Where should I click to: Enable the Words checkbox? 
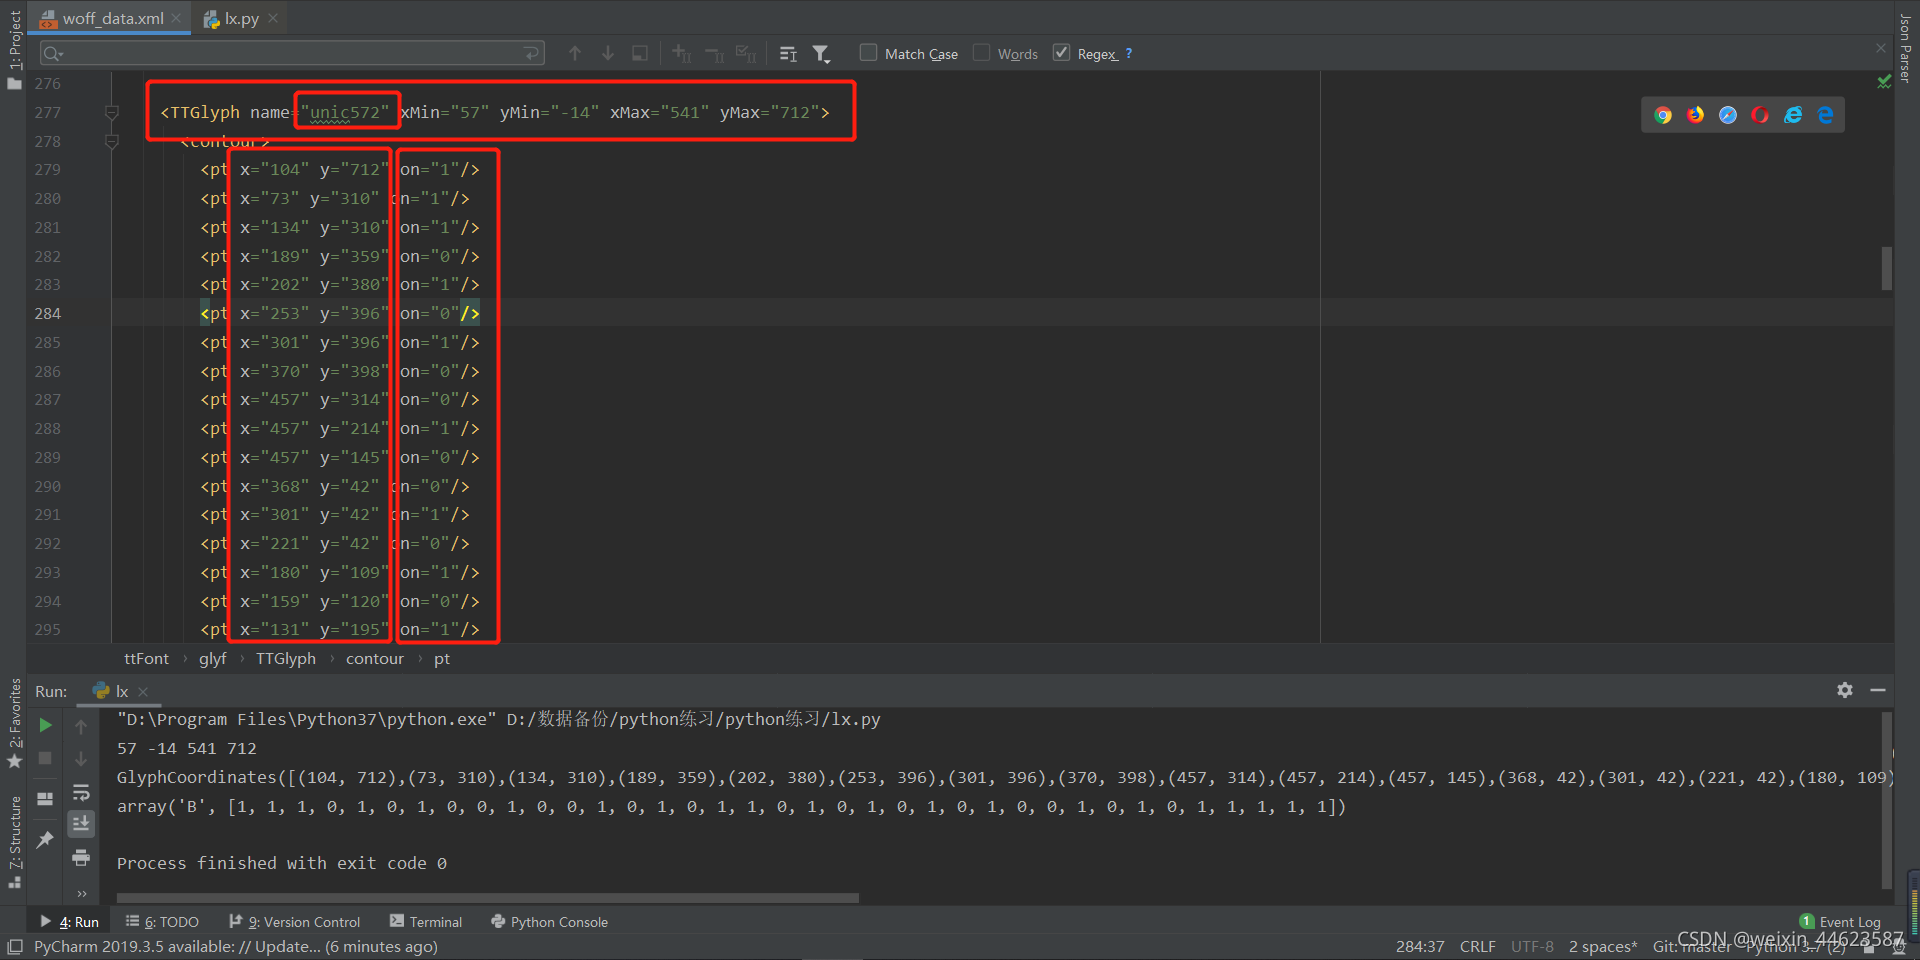pyautogui.click(x=981, y=52)
